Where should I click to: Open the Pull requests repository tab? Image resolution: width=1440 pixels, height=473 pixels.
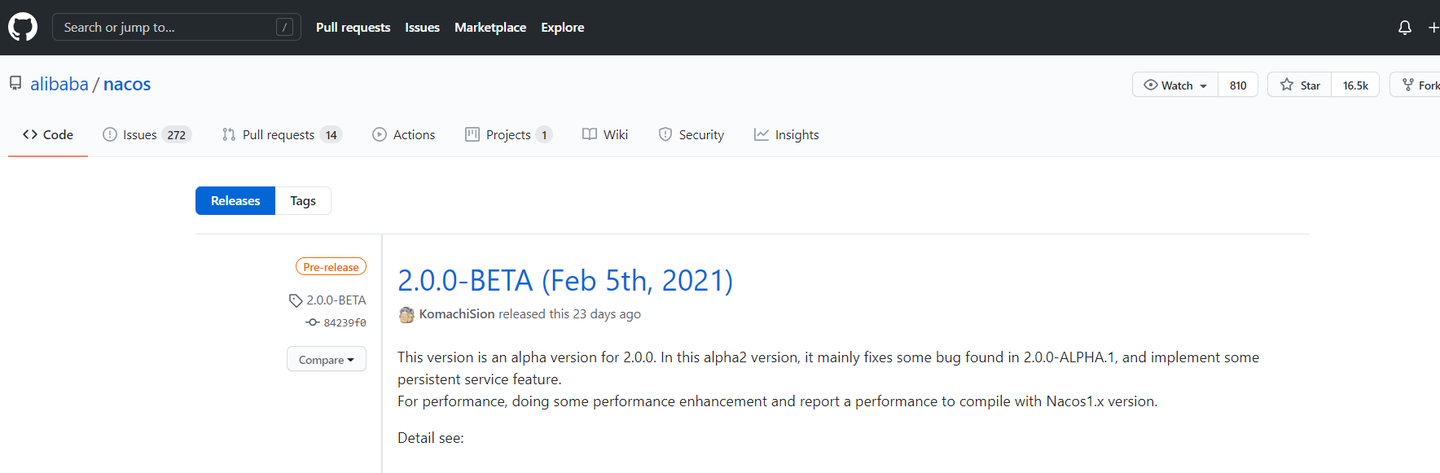[x=281, y=135]
